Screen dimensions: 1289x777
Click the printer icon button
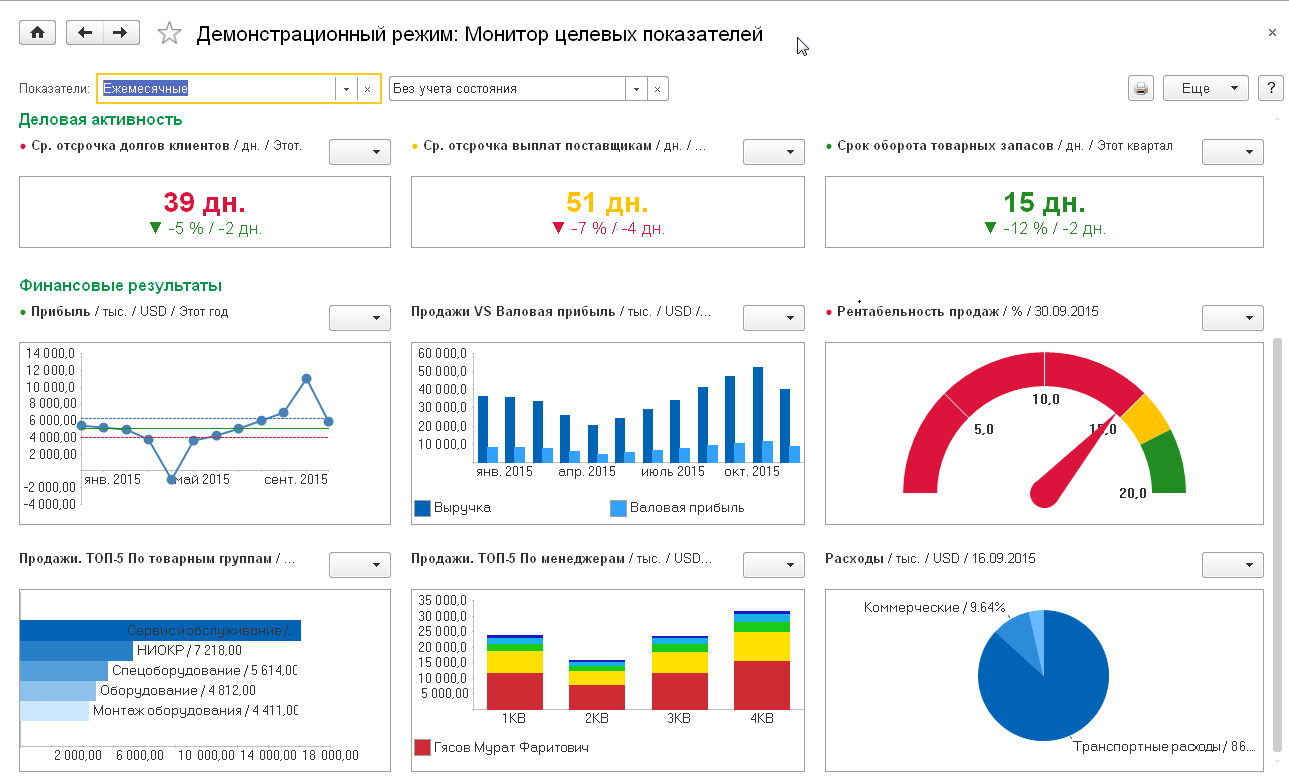point(1141,88)
